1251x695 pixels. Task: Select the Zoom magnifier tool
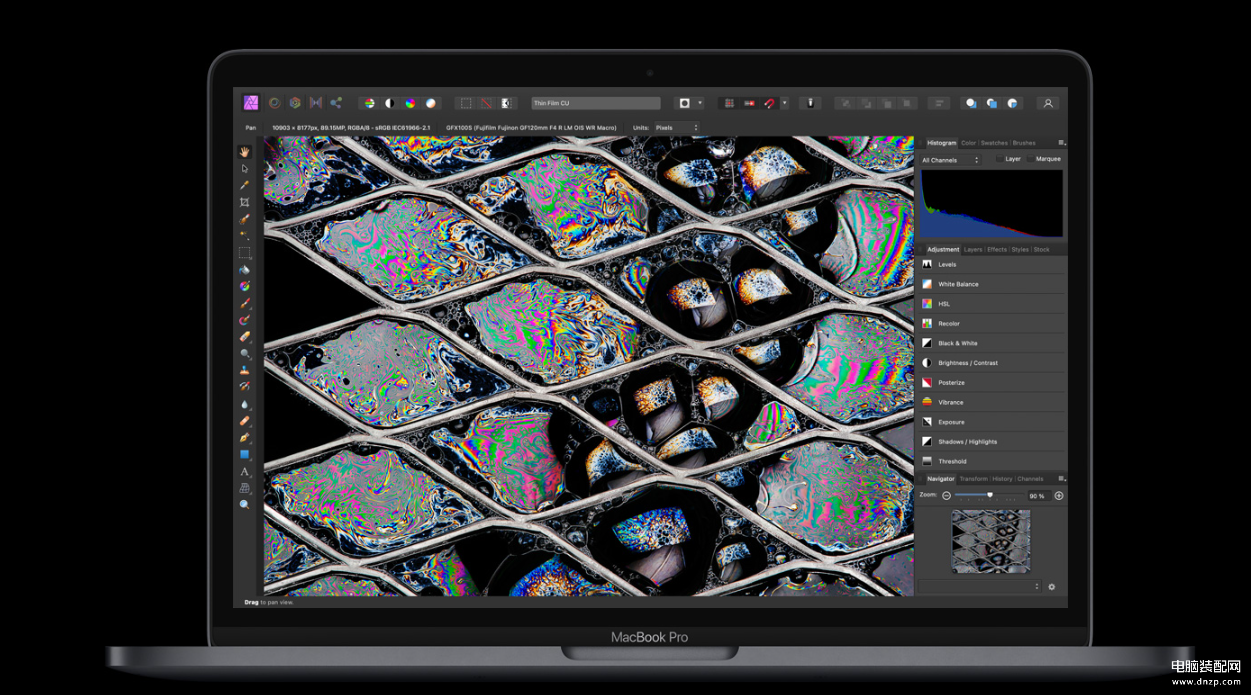[x=244, y=505]
